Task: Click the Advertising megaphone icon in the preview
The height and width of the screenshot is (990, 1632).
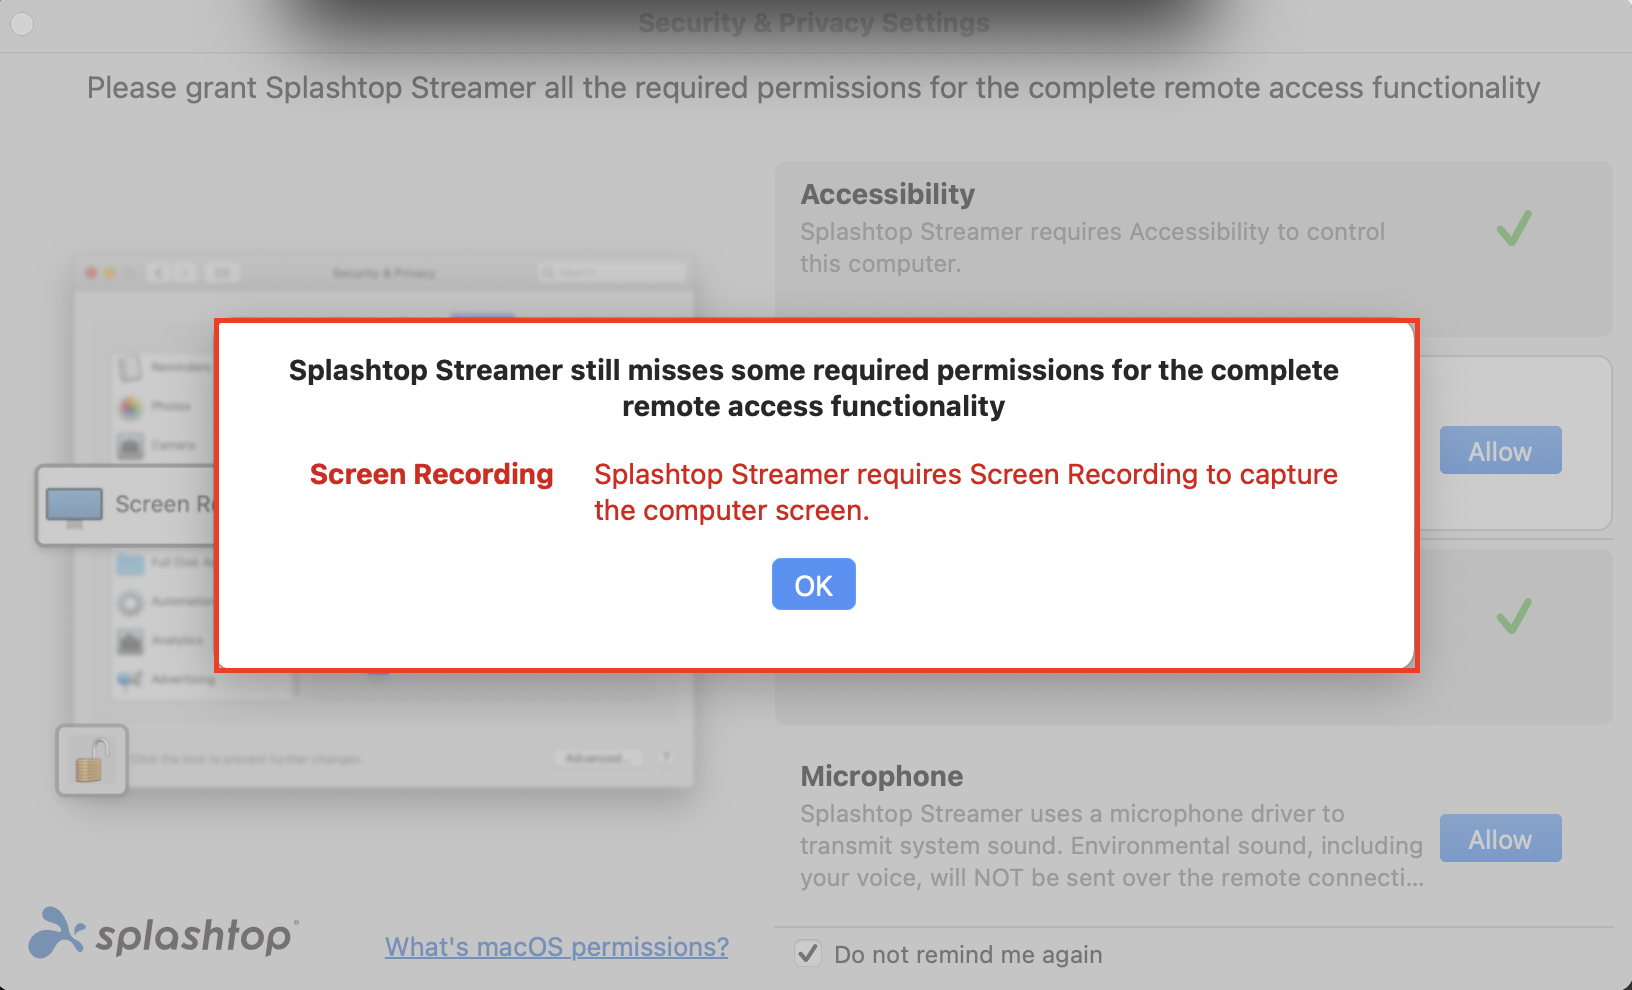Action: (x=130, y=680)
